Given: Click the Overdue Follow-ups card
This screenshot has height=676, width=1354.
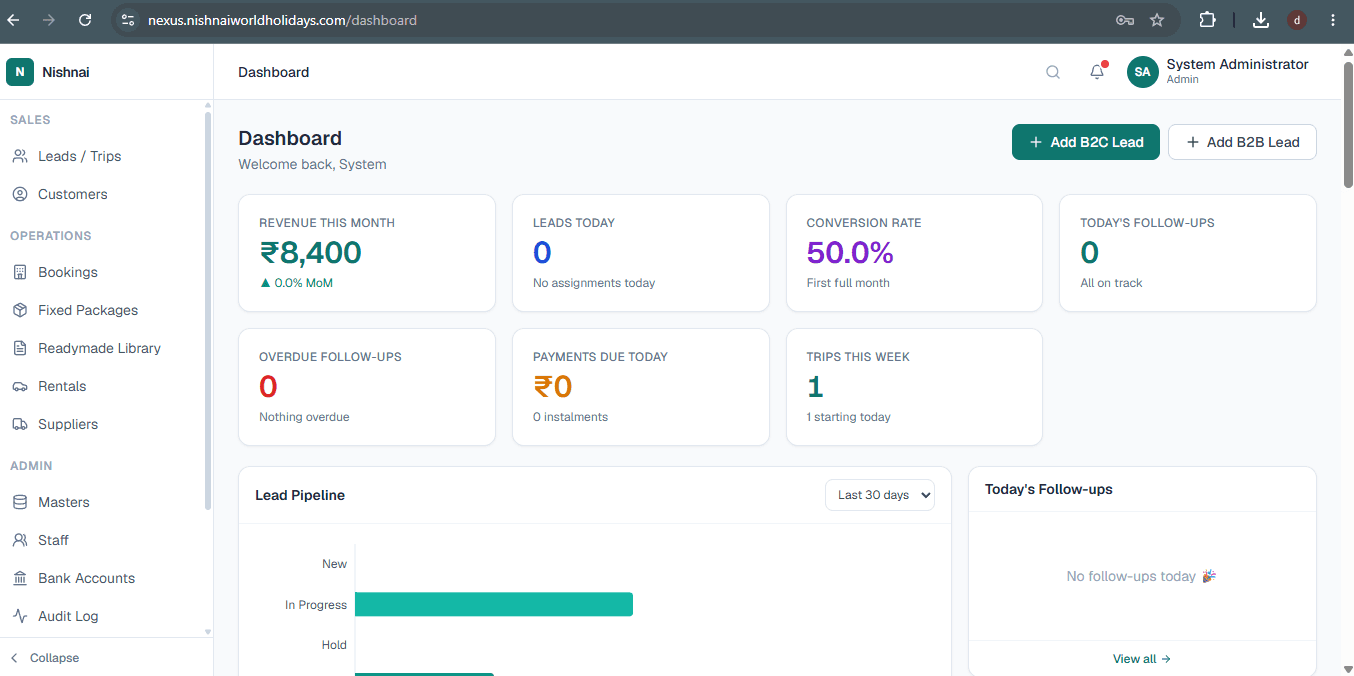Looking at the screenshot, I should pos(367,387).
